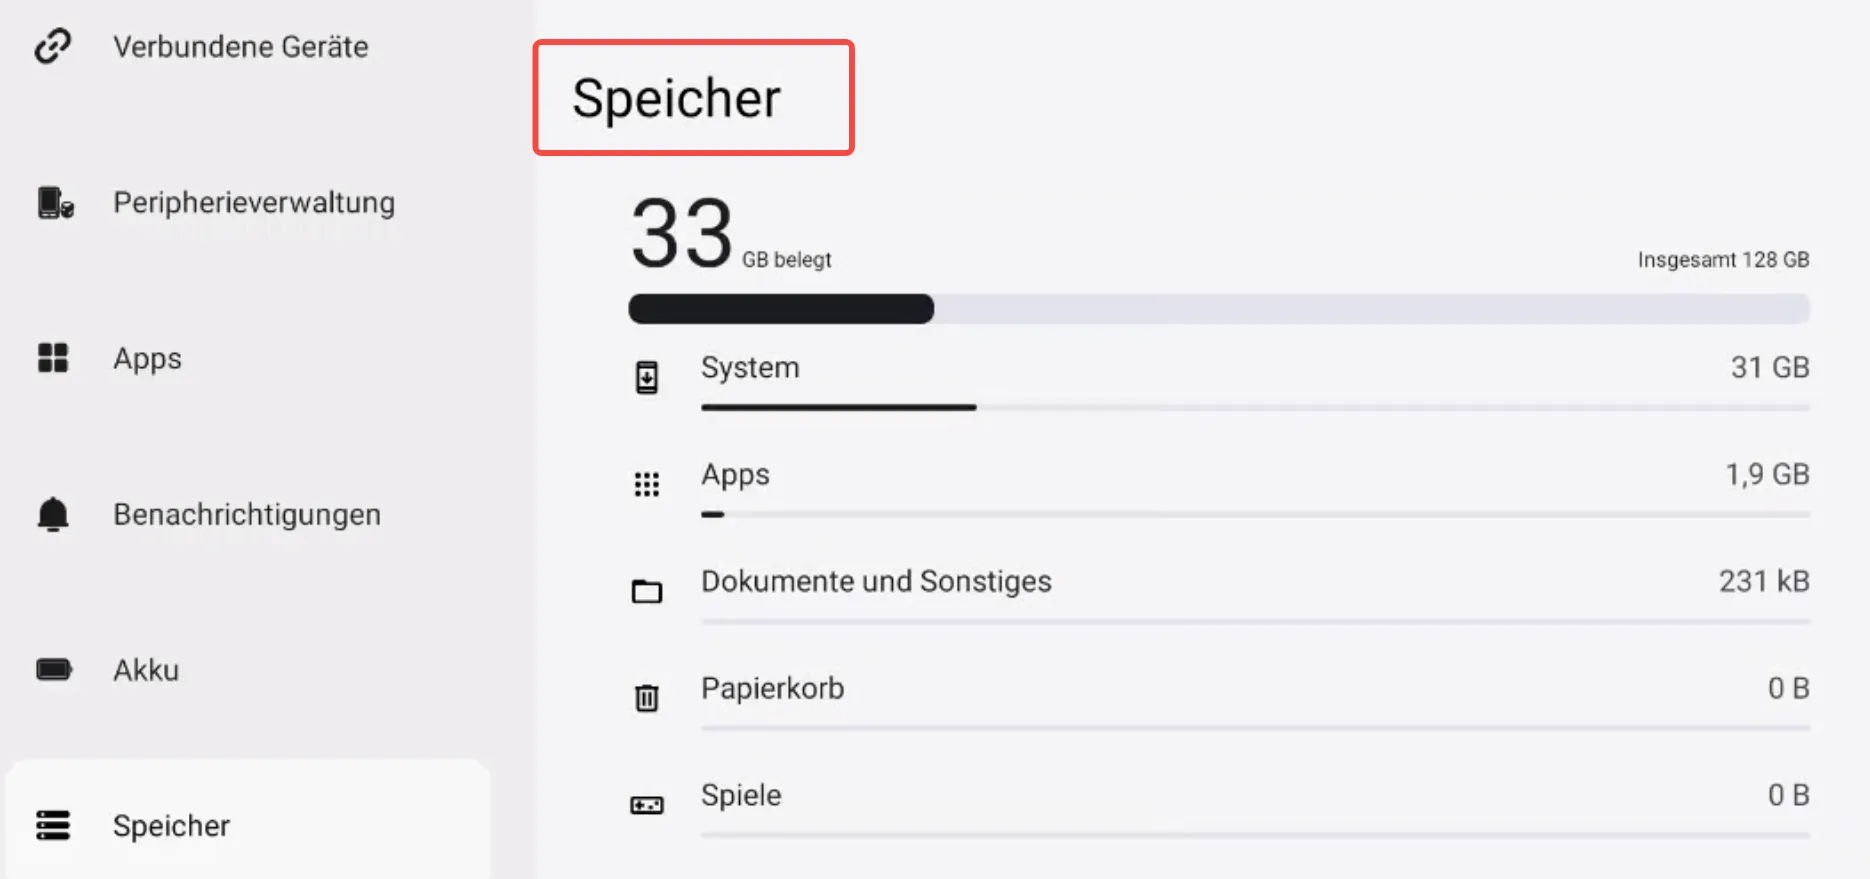Image resolution: width=1870 pixels, height=879 pixels.
Task: Click the System storage icon
Action: [x=647, y=377]
